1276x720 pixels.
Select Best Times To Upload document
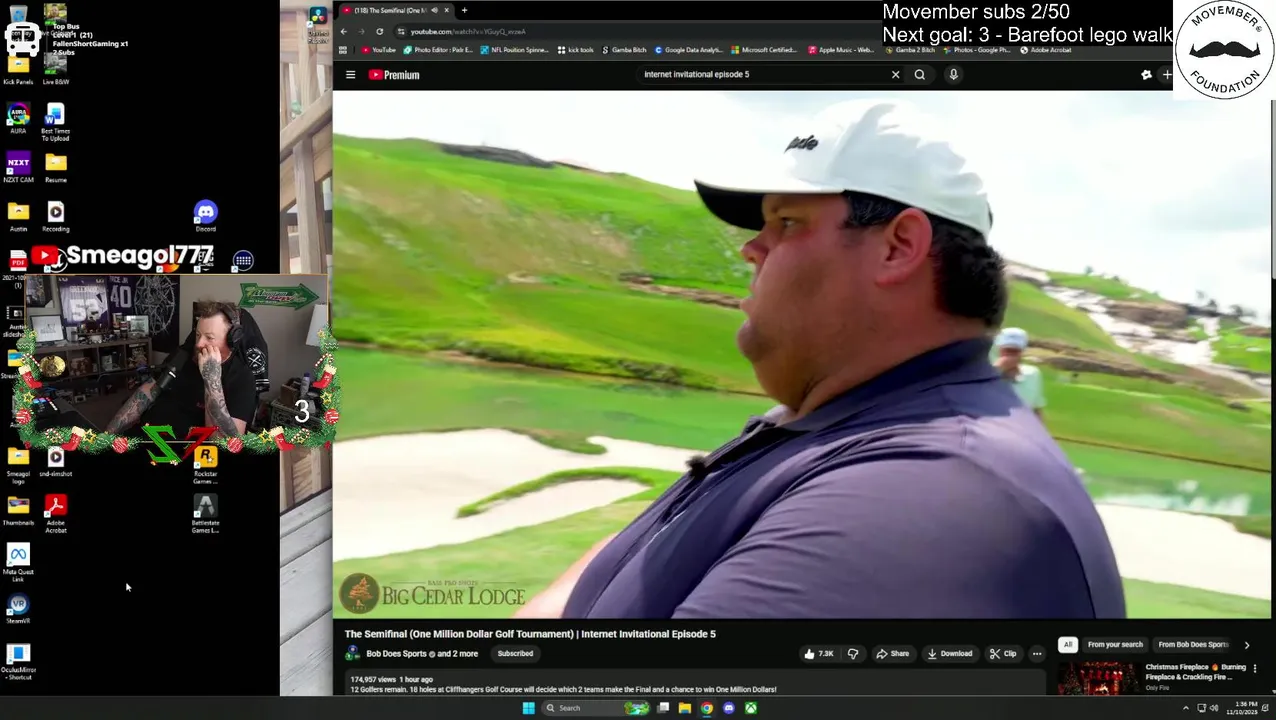[55, 122]
